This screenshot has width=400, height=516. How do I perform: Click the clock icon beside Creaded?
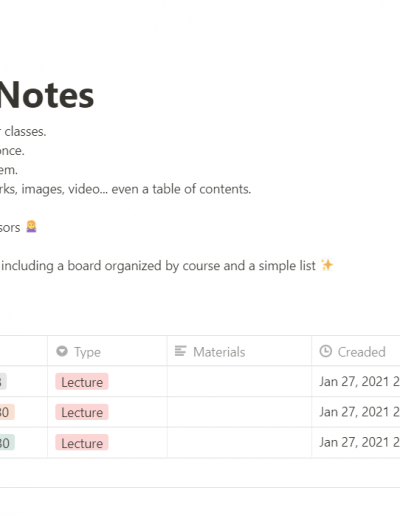tap(326, 351)
